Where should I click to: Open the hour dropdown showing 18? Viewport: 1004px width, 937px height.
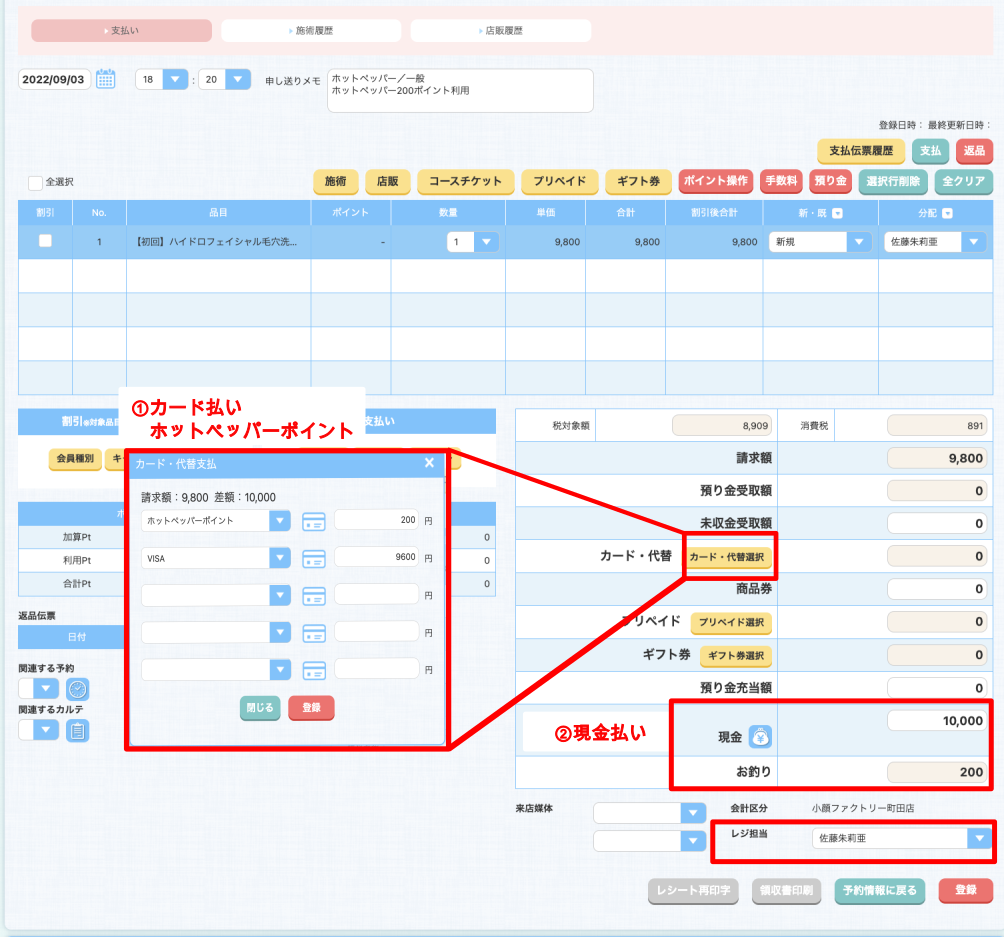(x=175, y=80)
